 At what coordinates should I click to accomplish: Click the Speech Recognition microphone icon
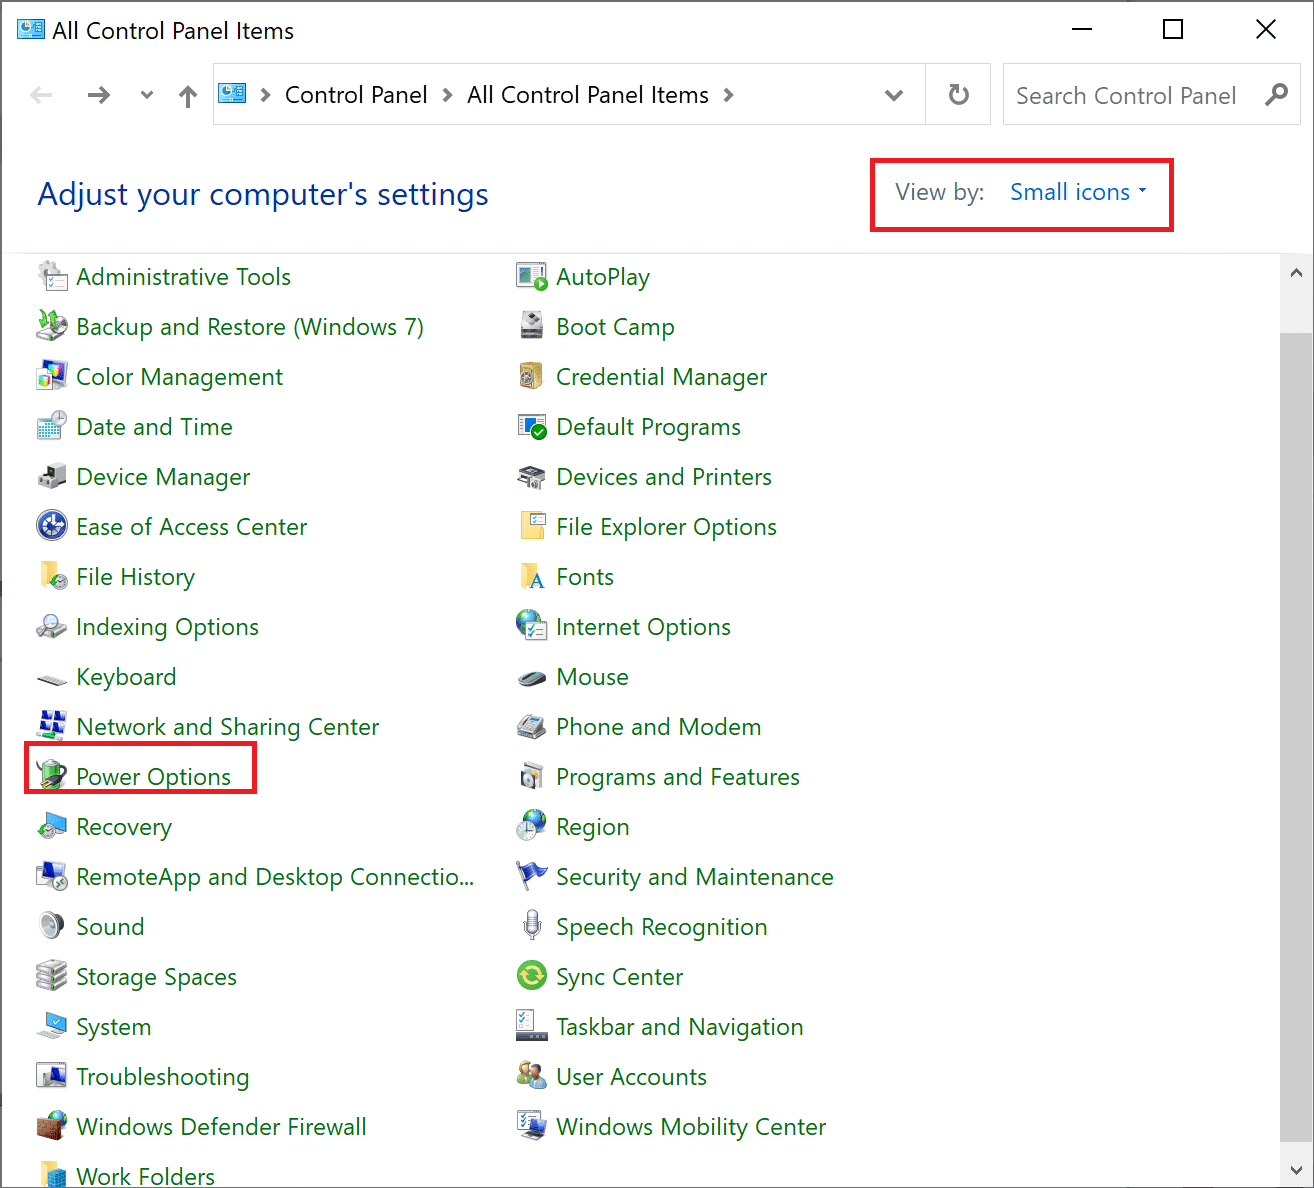(x=532, y=926)
